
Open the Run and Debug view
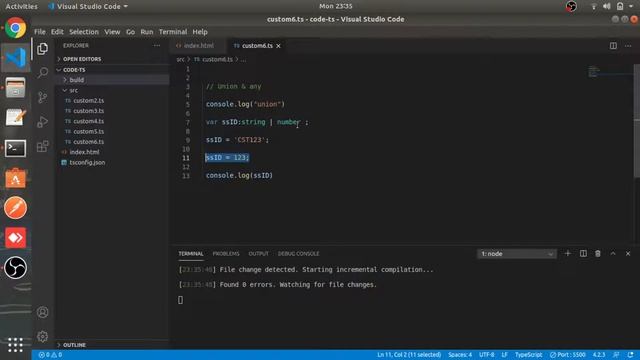tap(42, 122)
